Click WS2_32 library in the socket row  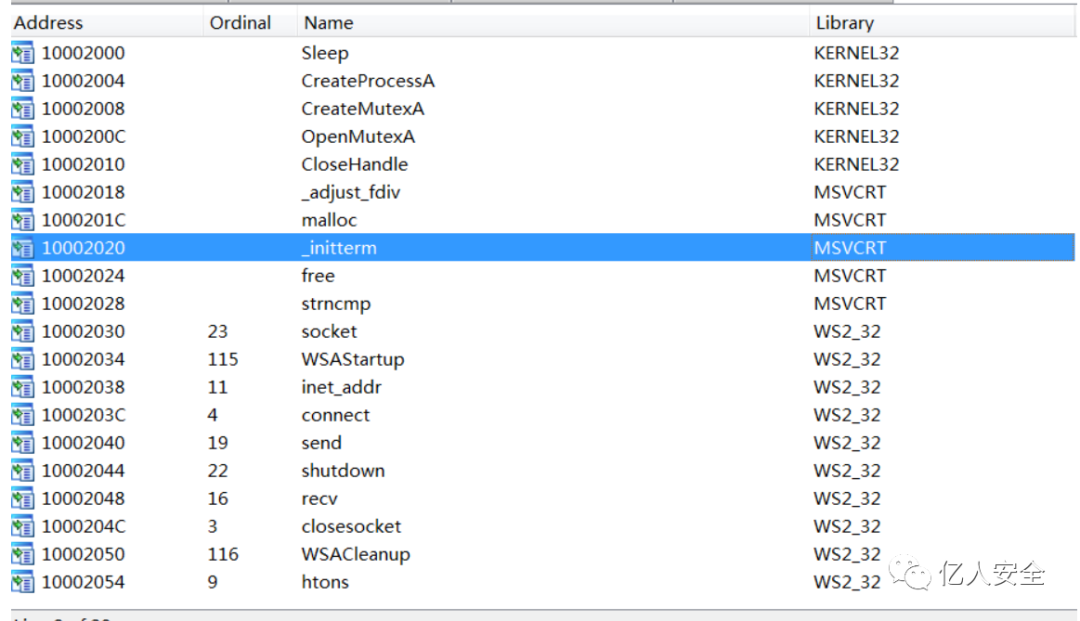847,331
